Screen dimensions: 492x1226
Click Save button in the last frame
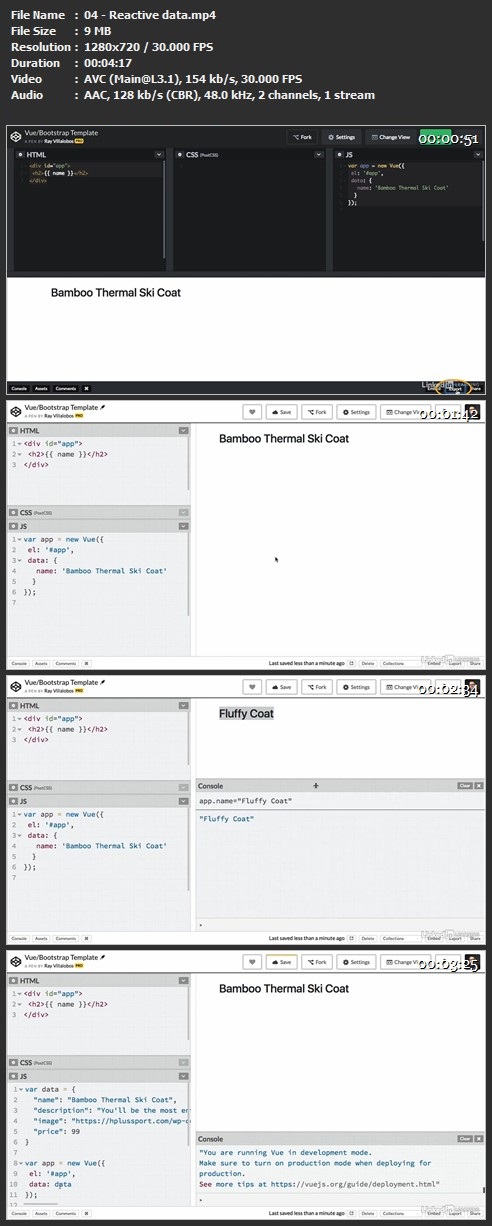click(281, 962)
